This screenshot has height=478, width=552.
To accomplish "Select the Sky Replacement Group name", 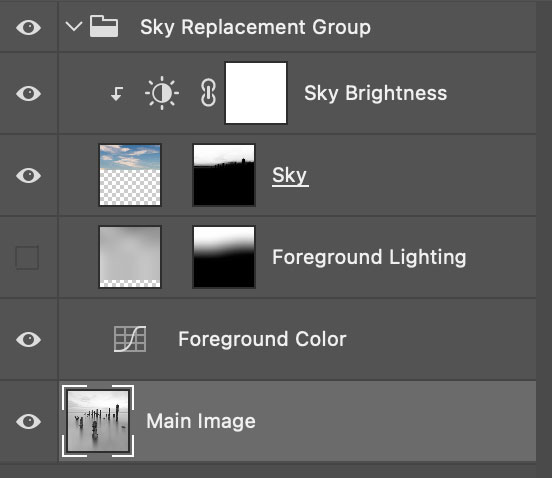I will (x=256, y=27).
